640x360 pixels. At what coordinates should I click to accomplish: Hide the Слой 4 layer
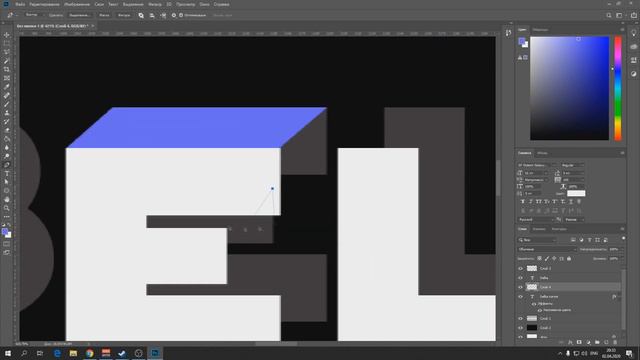[x=520, y=287]
